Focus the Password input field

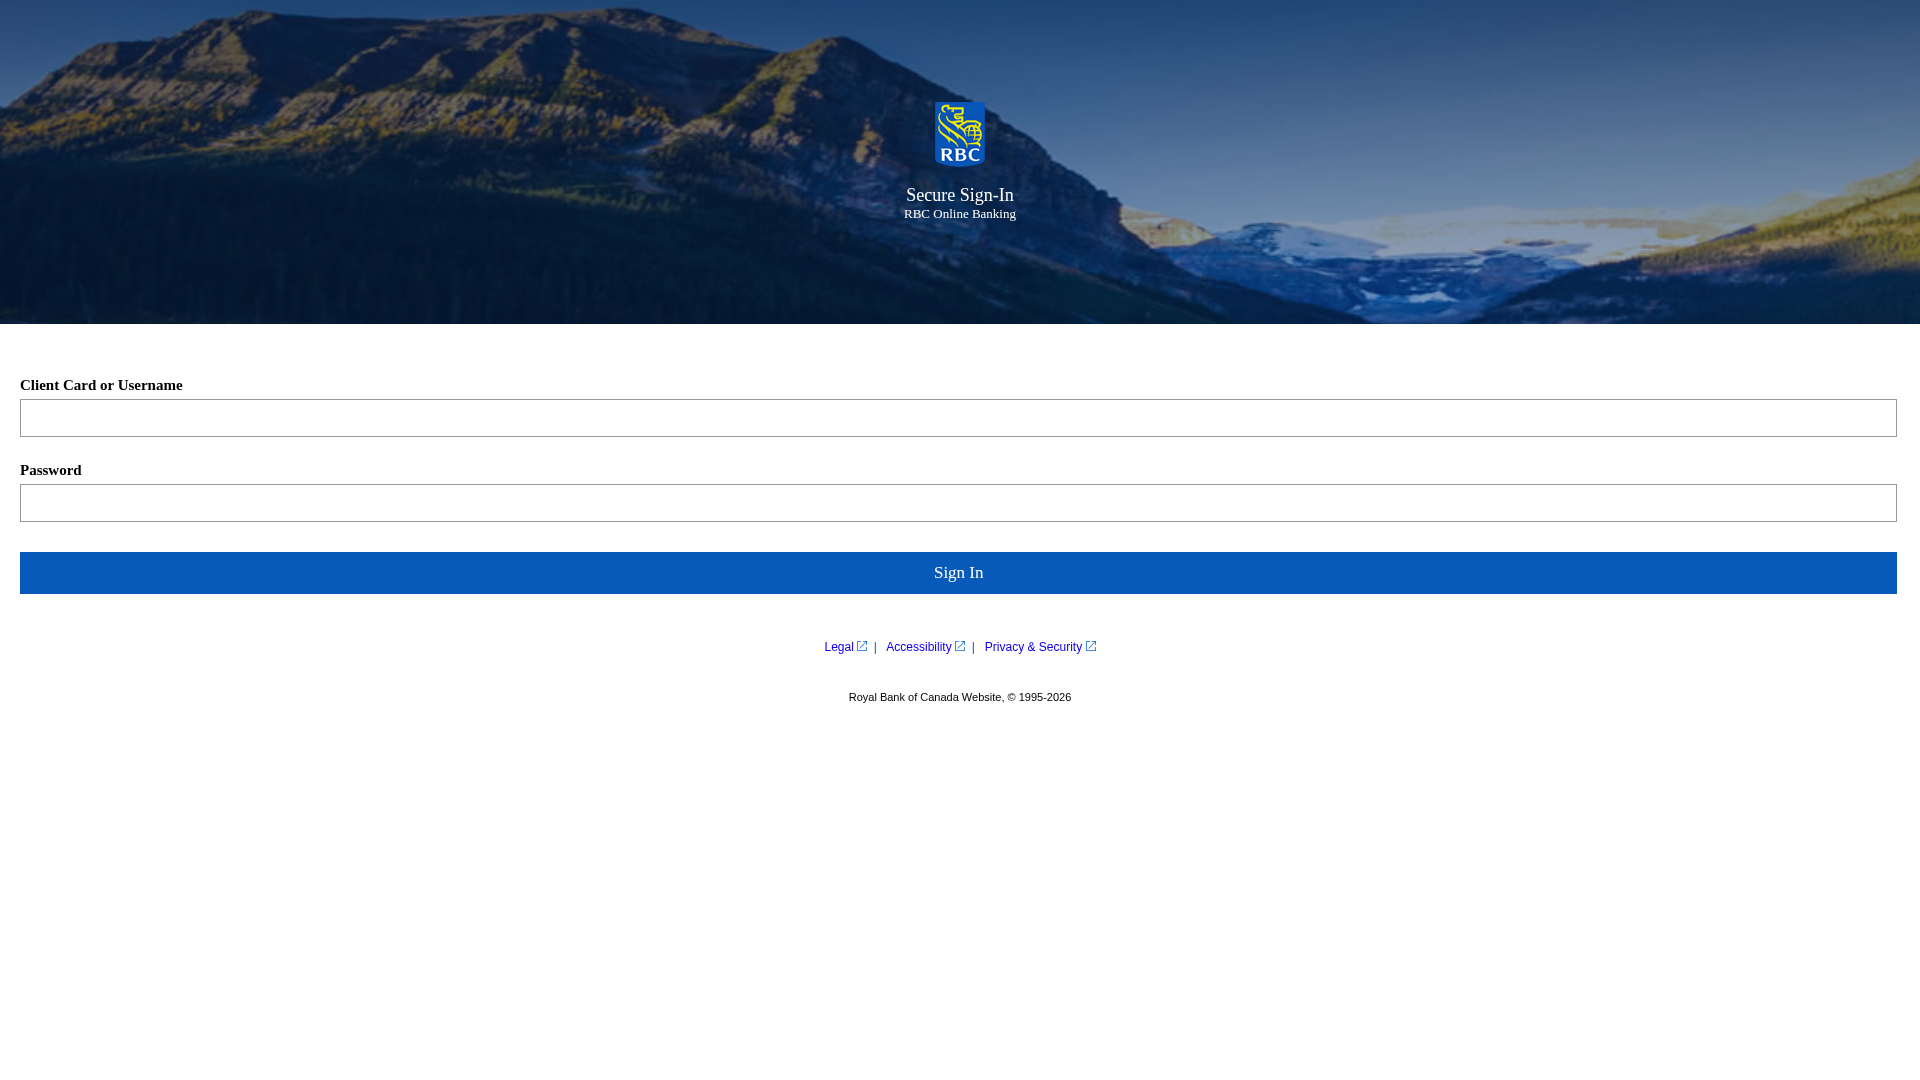(958, 503)
